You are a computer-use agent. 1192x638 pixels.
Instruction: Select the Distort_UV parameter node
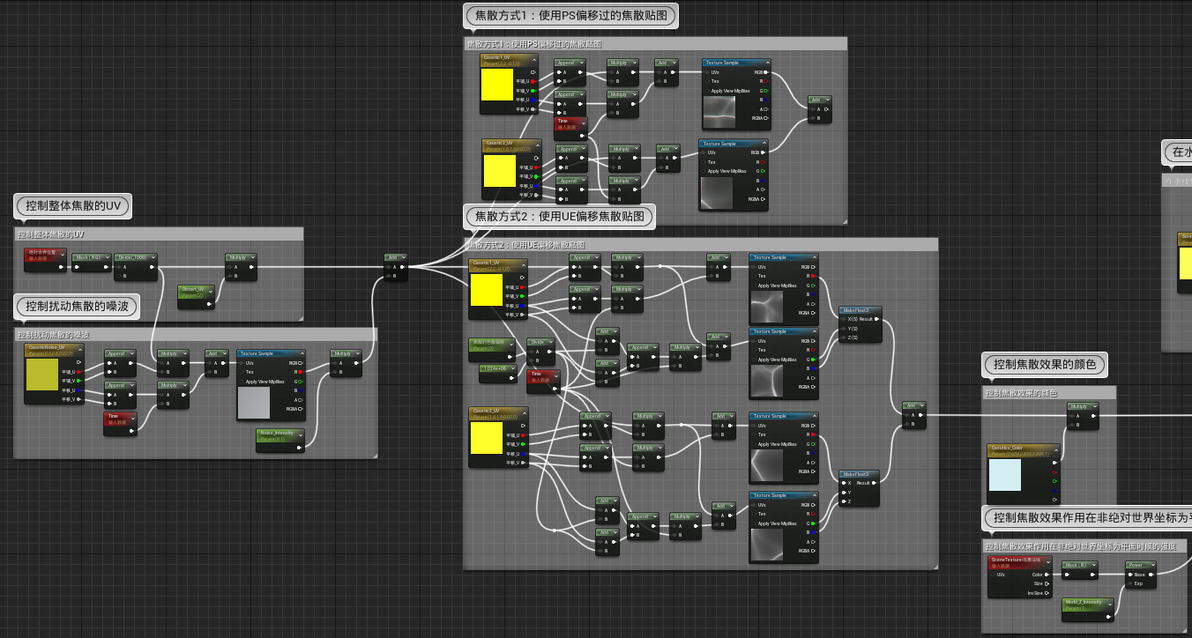[196, 297]
